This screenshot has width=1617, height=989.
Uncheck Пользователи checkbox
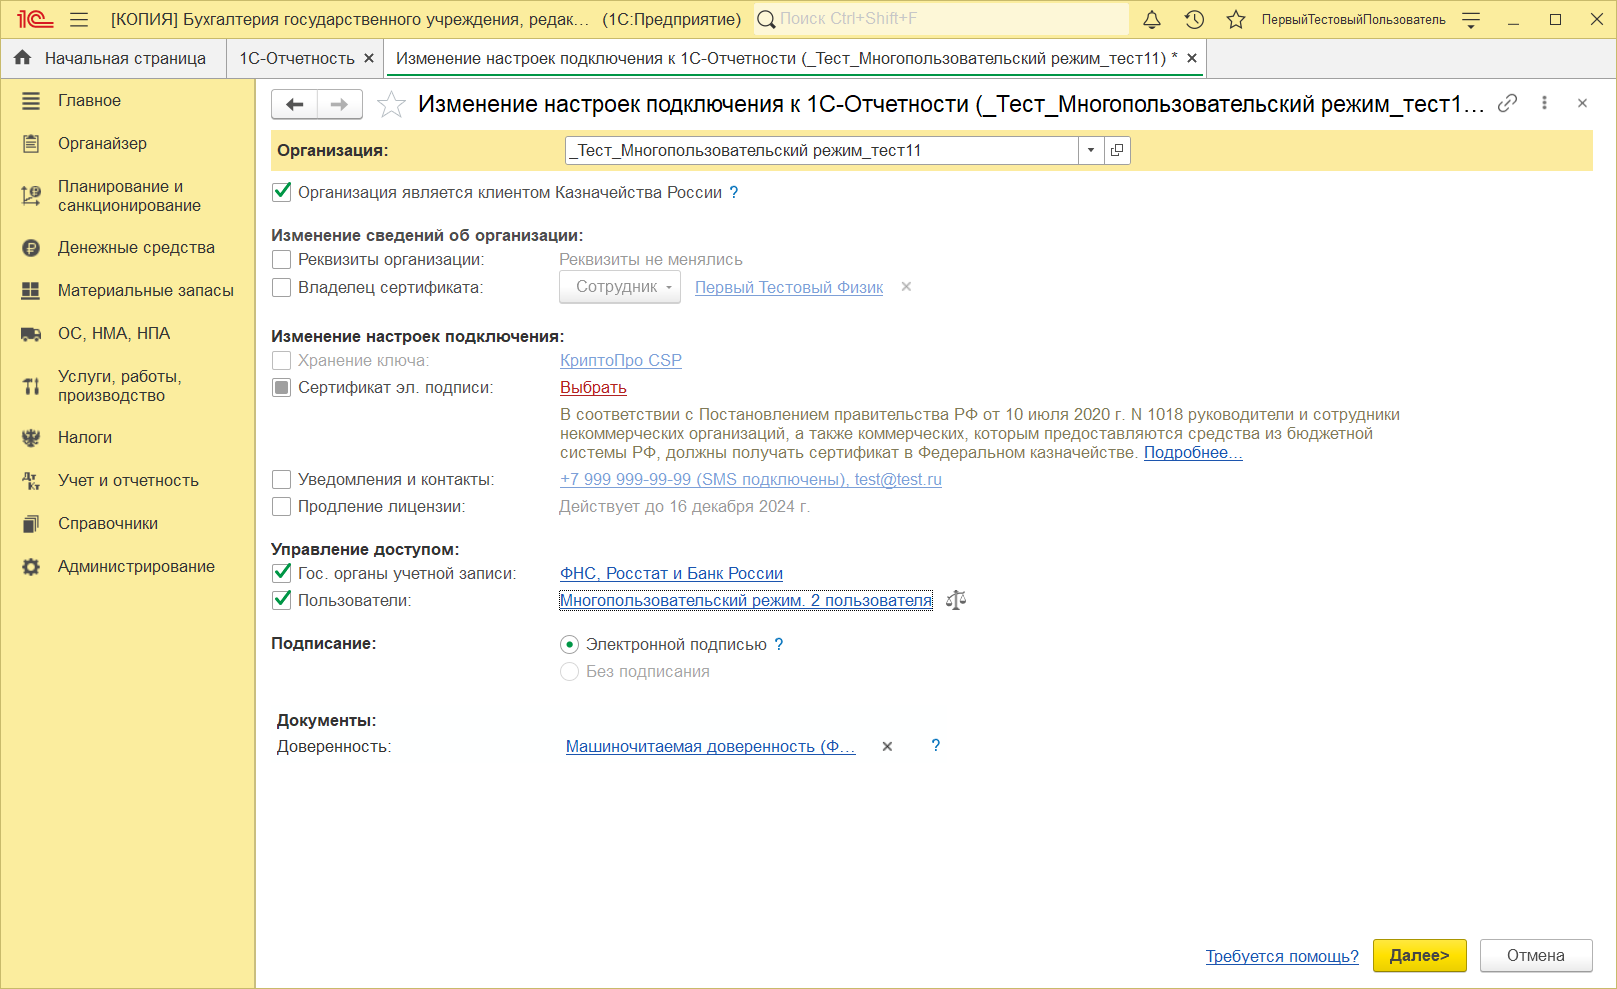click(x=282, y=600)
